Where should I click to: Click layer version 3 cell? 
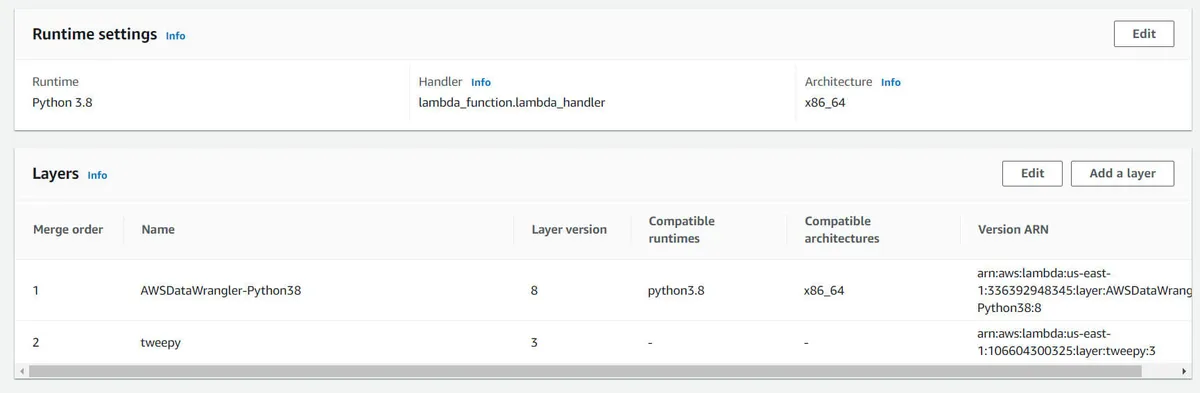coord(535,342)
